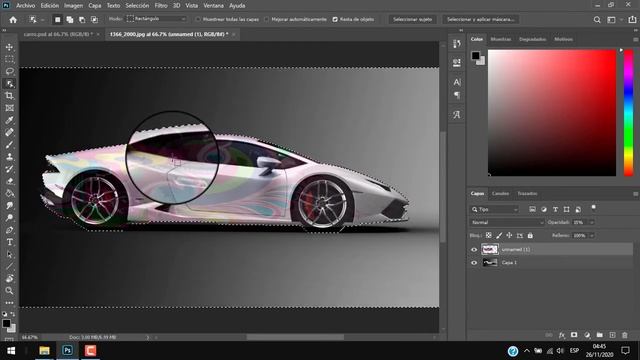Toggle lock image pixels brush icon
Screen dimensions: 640x360
coord(499,236)
